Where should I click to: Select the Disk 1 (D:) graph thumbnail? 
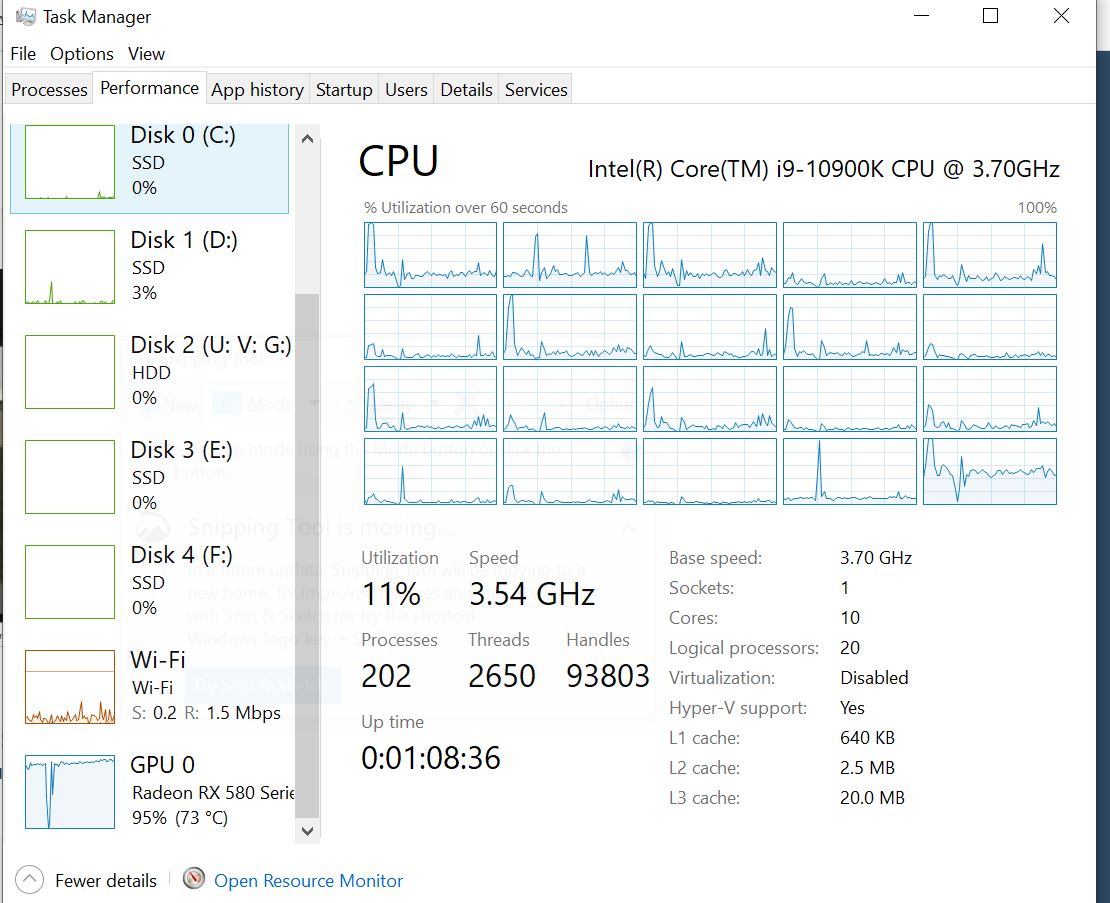coord(70,267)
